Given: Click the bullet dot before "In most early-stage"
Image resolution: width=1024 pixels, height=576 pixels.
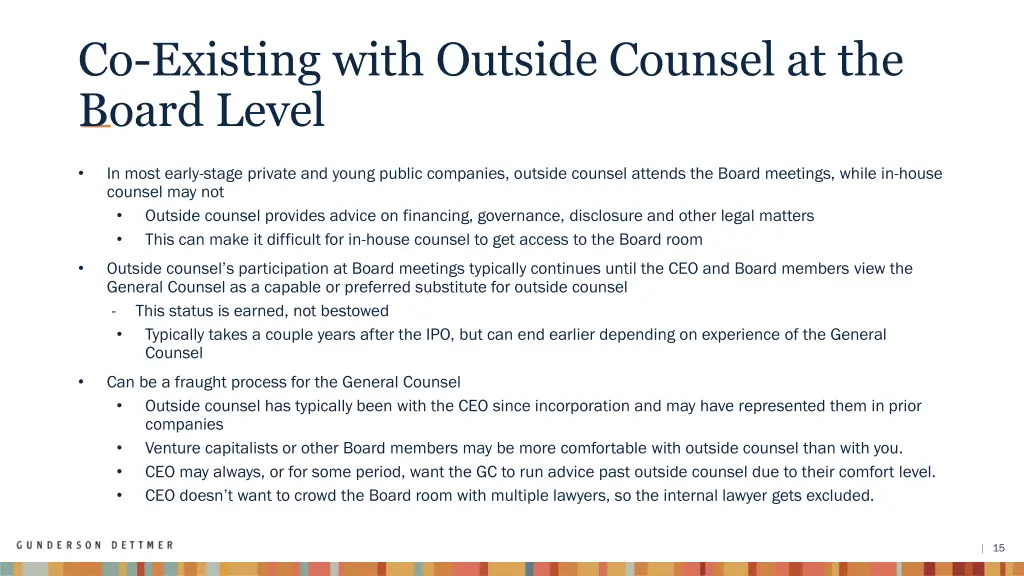Looking at the screenshot, I should click(x=80, y=173).
